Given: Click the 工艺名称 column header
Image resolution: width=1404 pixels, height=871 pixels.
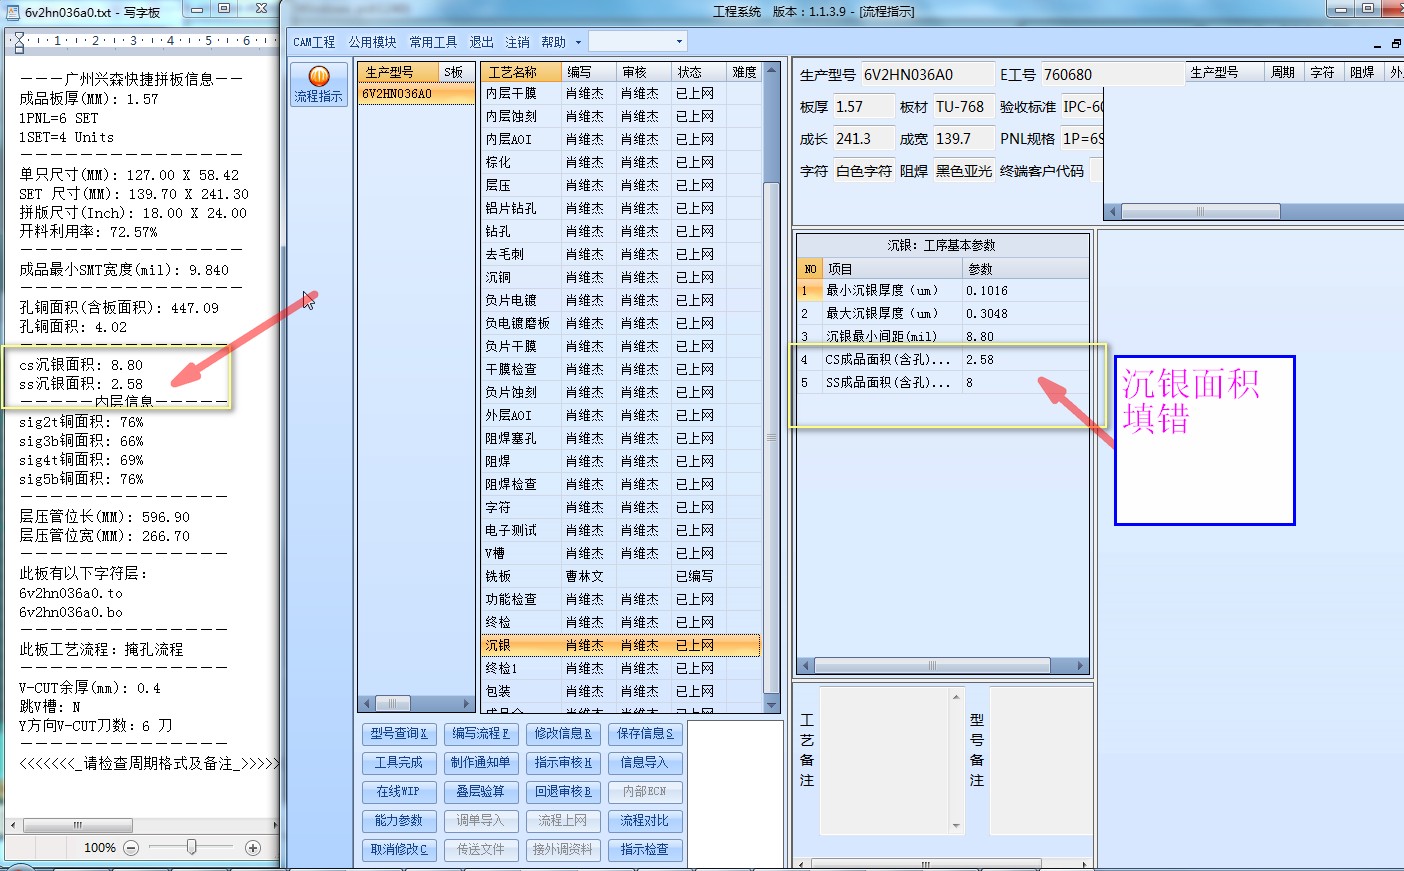Looking at the screenshot, I should pos(520,72).
